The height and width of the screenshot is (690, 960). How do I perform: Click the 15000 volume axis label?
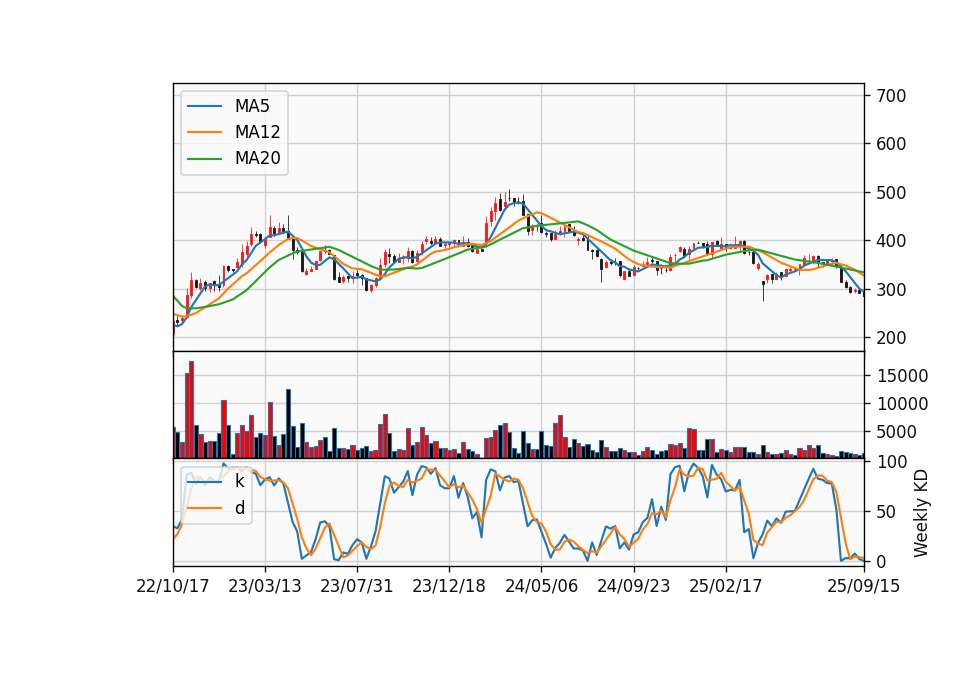pos(902,376)
